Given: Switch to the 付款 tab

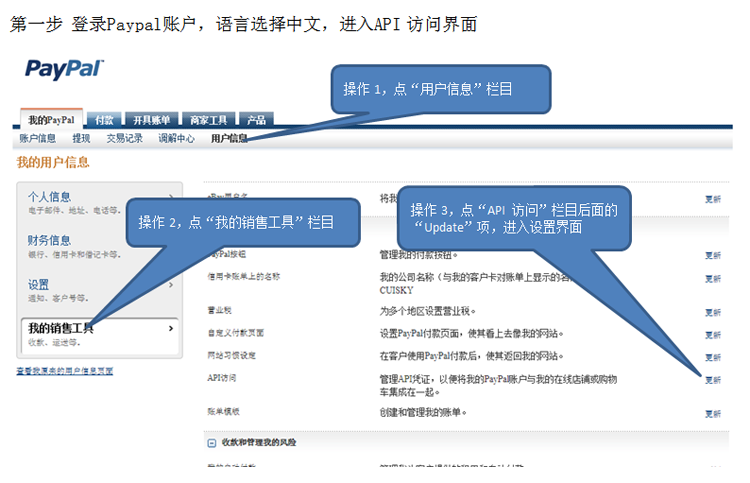Looking at the screenshot, I should click(104, 120).
